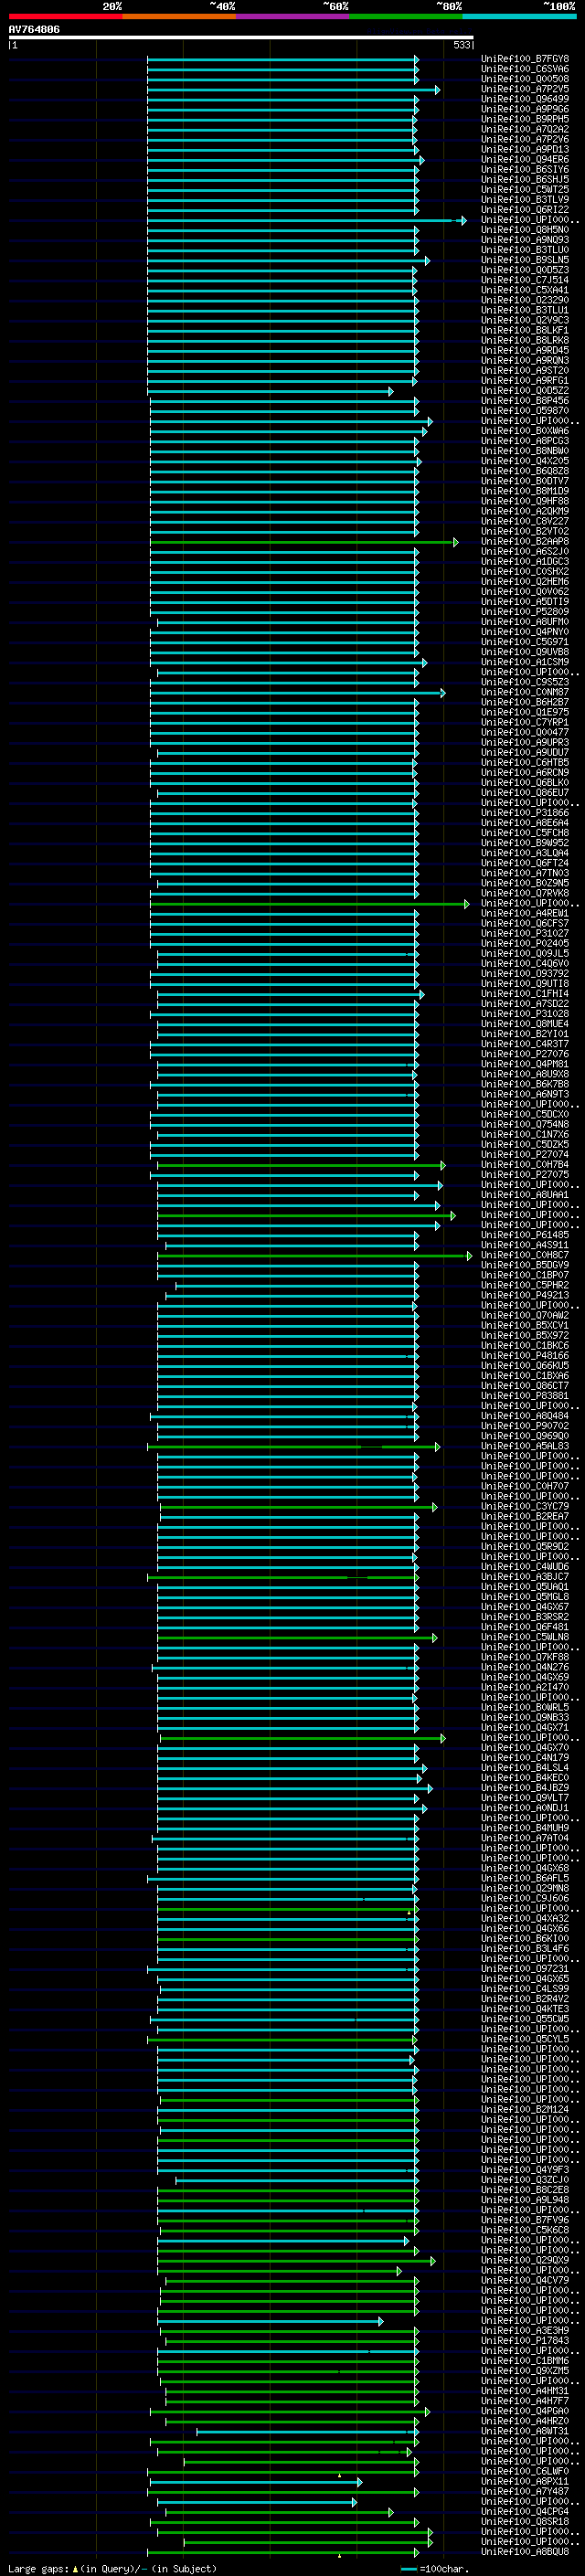Click the red 20% identity legend segment

click(x=65, y=16)
